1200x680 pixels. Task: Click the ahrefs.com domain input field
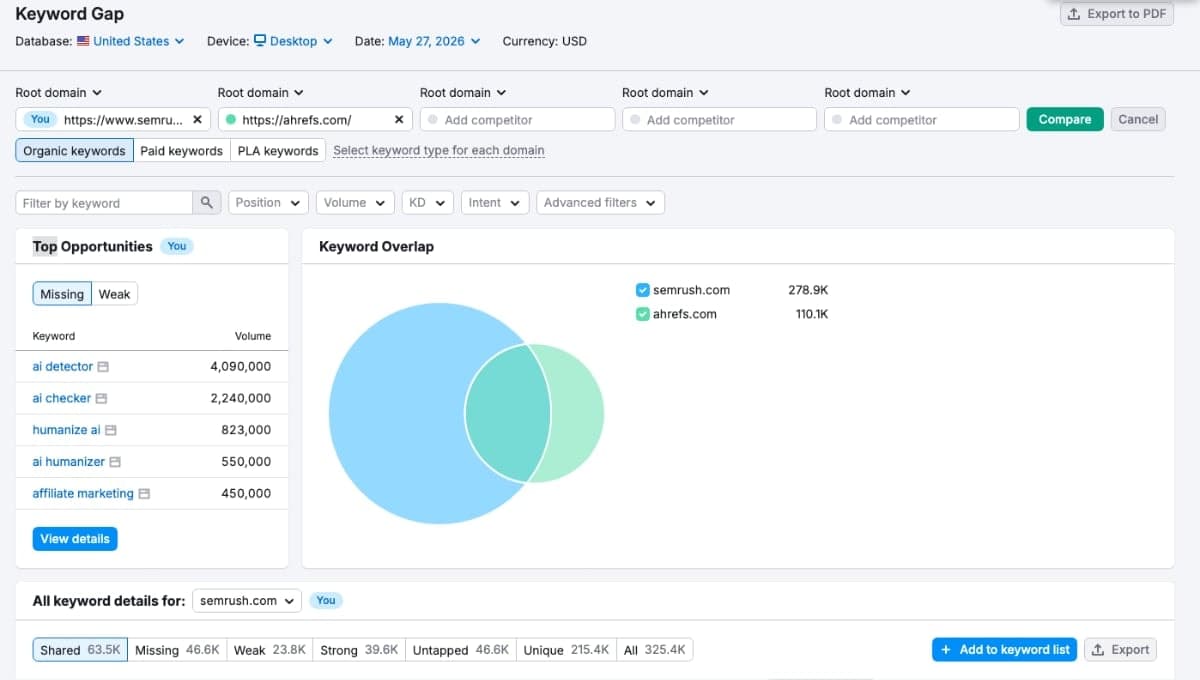point(315,119)
